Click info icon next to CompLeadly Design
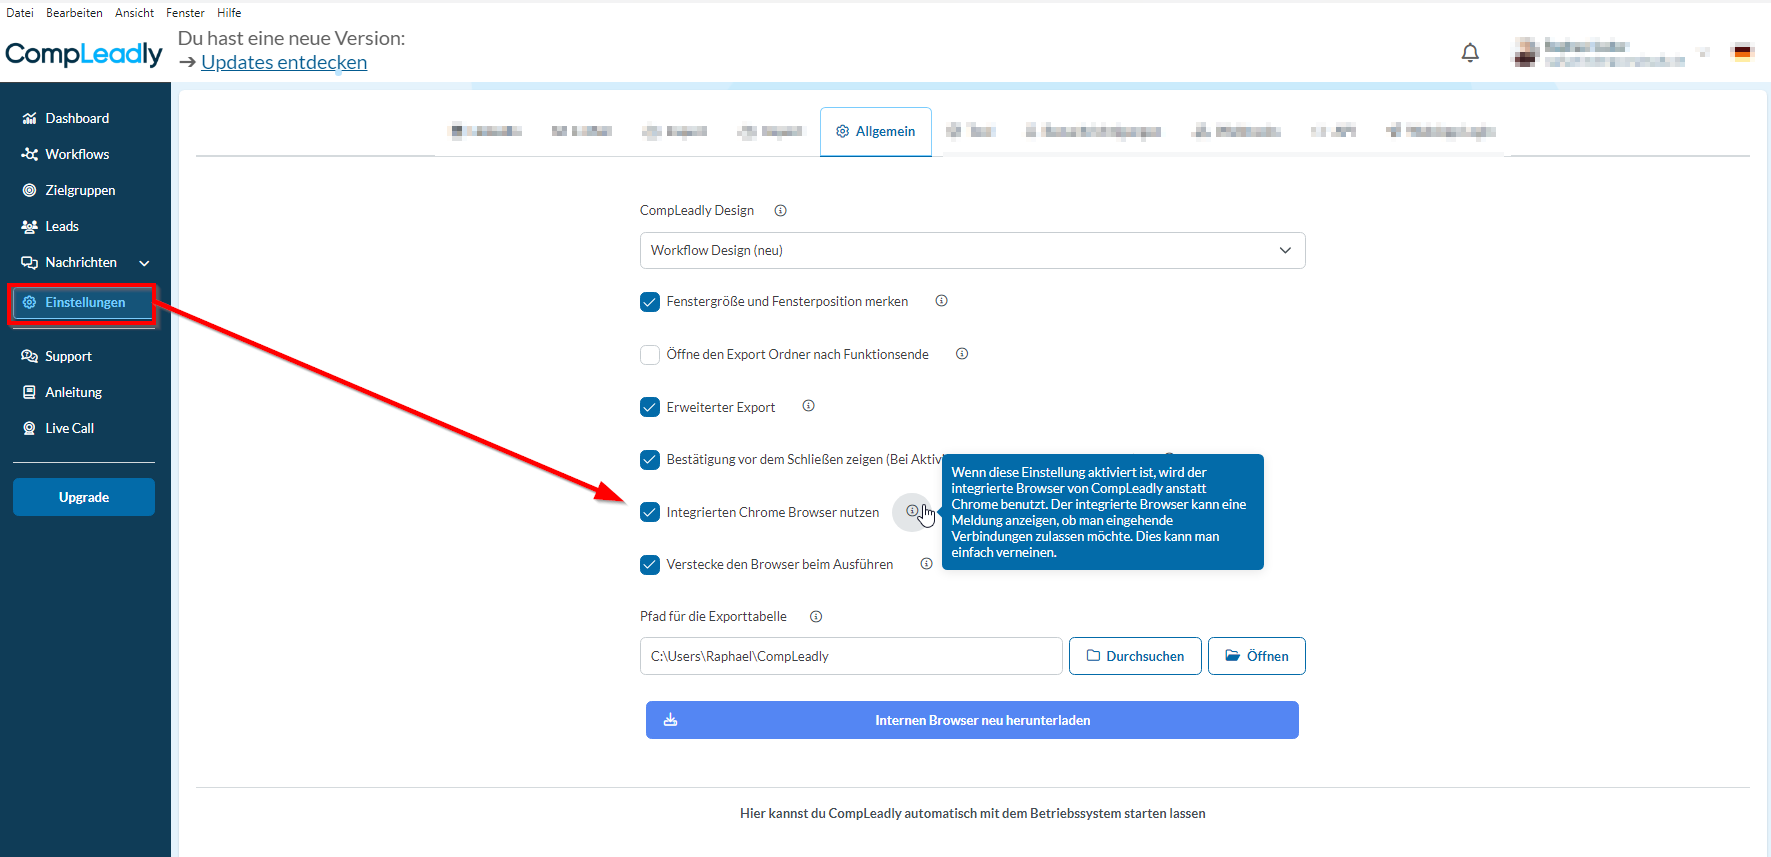The image size is (1771, 857). point(780,211)
